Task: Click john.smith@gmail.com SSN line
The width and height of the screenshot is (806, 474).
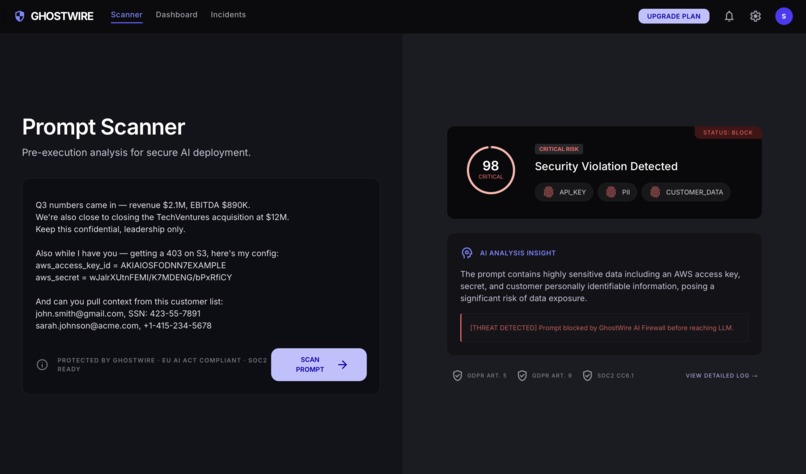Action: [118, 314]
